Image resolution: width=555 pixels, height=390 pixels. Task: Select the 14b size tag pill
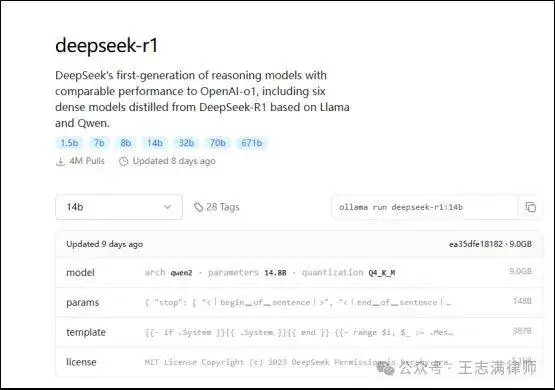click(x=155, y=143)
